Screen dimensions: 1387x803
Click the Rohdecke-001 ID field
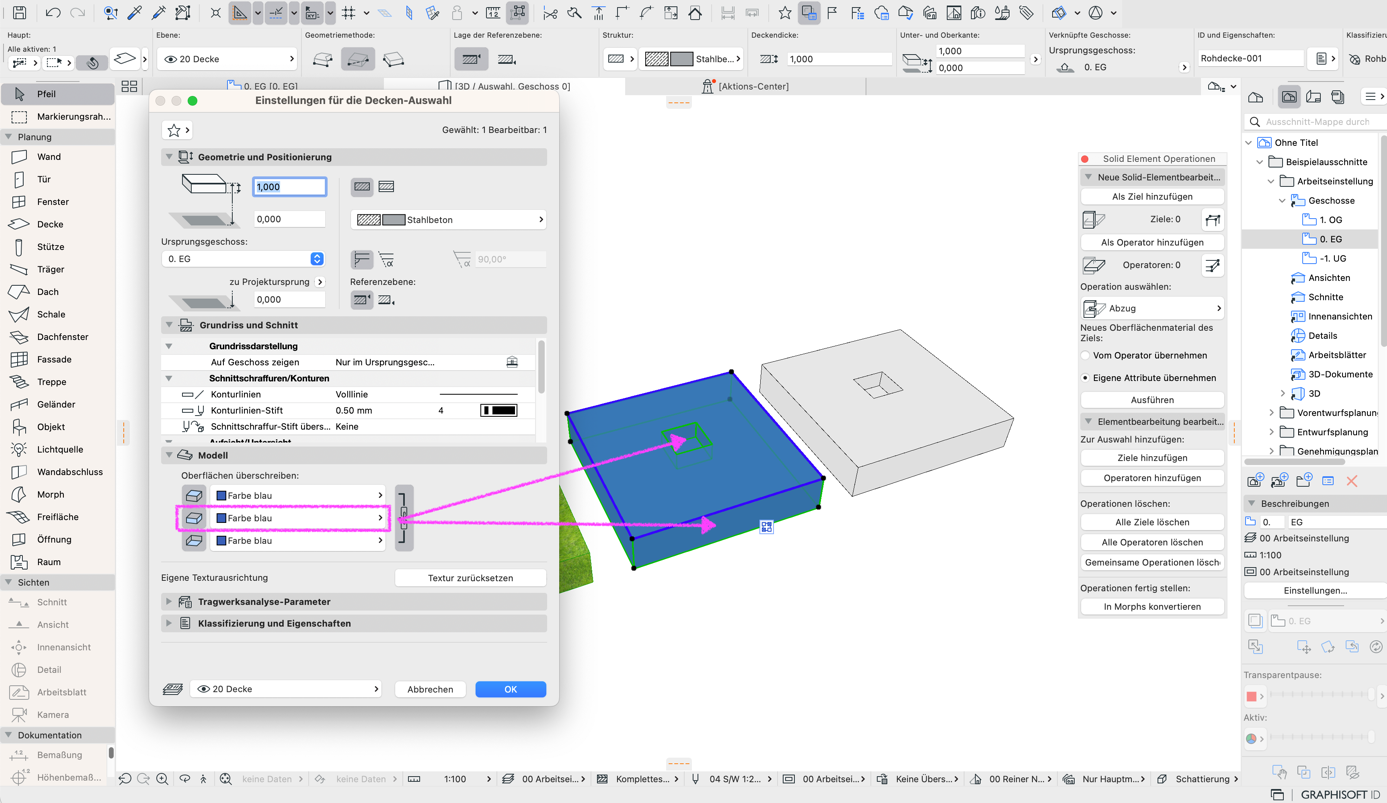(x=1251, y=59)
